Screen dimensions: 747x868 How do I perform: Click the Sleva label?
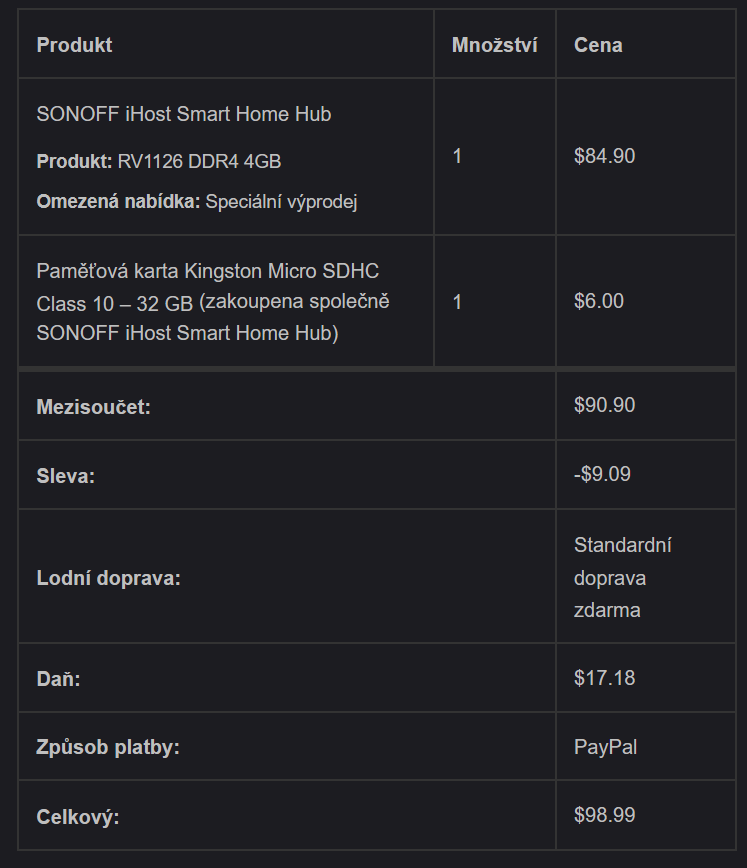(x=65, y=476)
